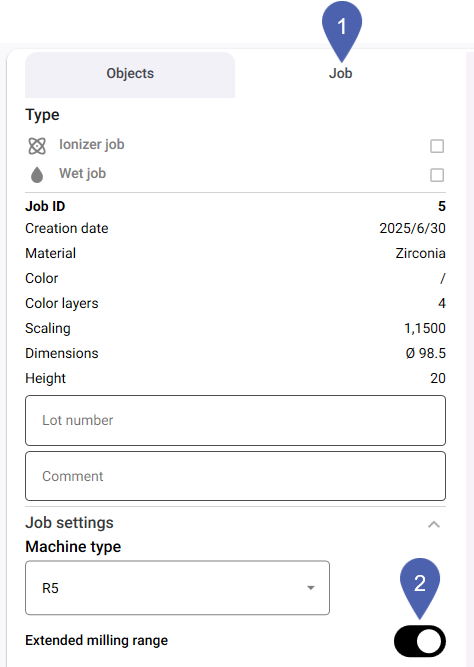Click the Ionizer job atom icon
Viewport: 474px width, 667px height.
(x=37, y=146)
